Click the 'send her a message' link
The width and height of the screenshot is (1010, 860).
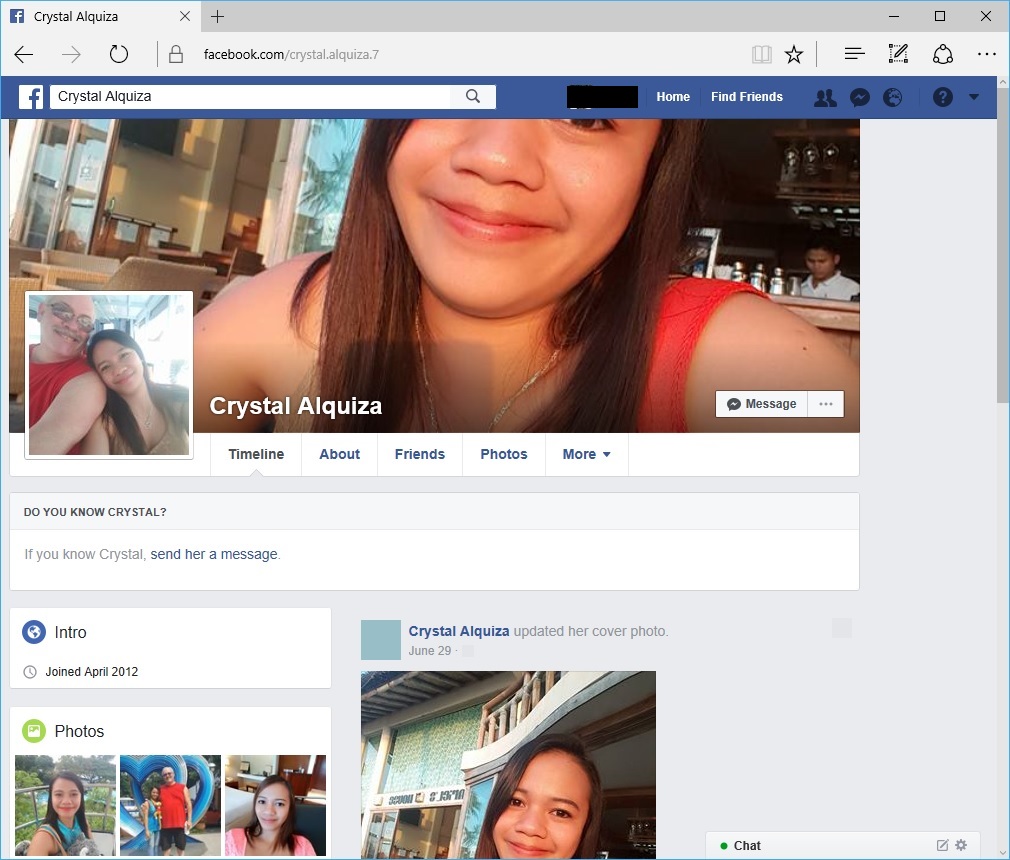click(214, 554)
